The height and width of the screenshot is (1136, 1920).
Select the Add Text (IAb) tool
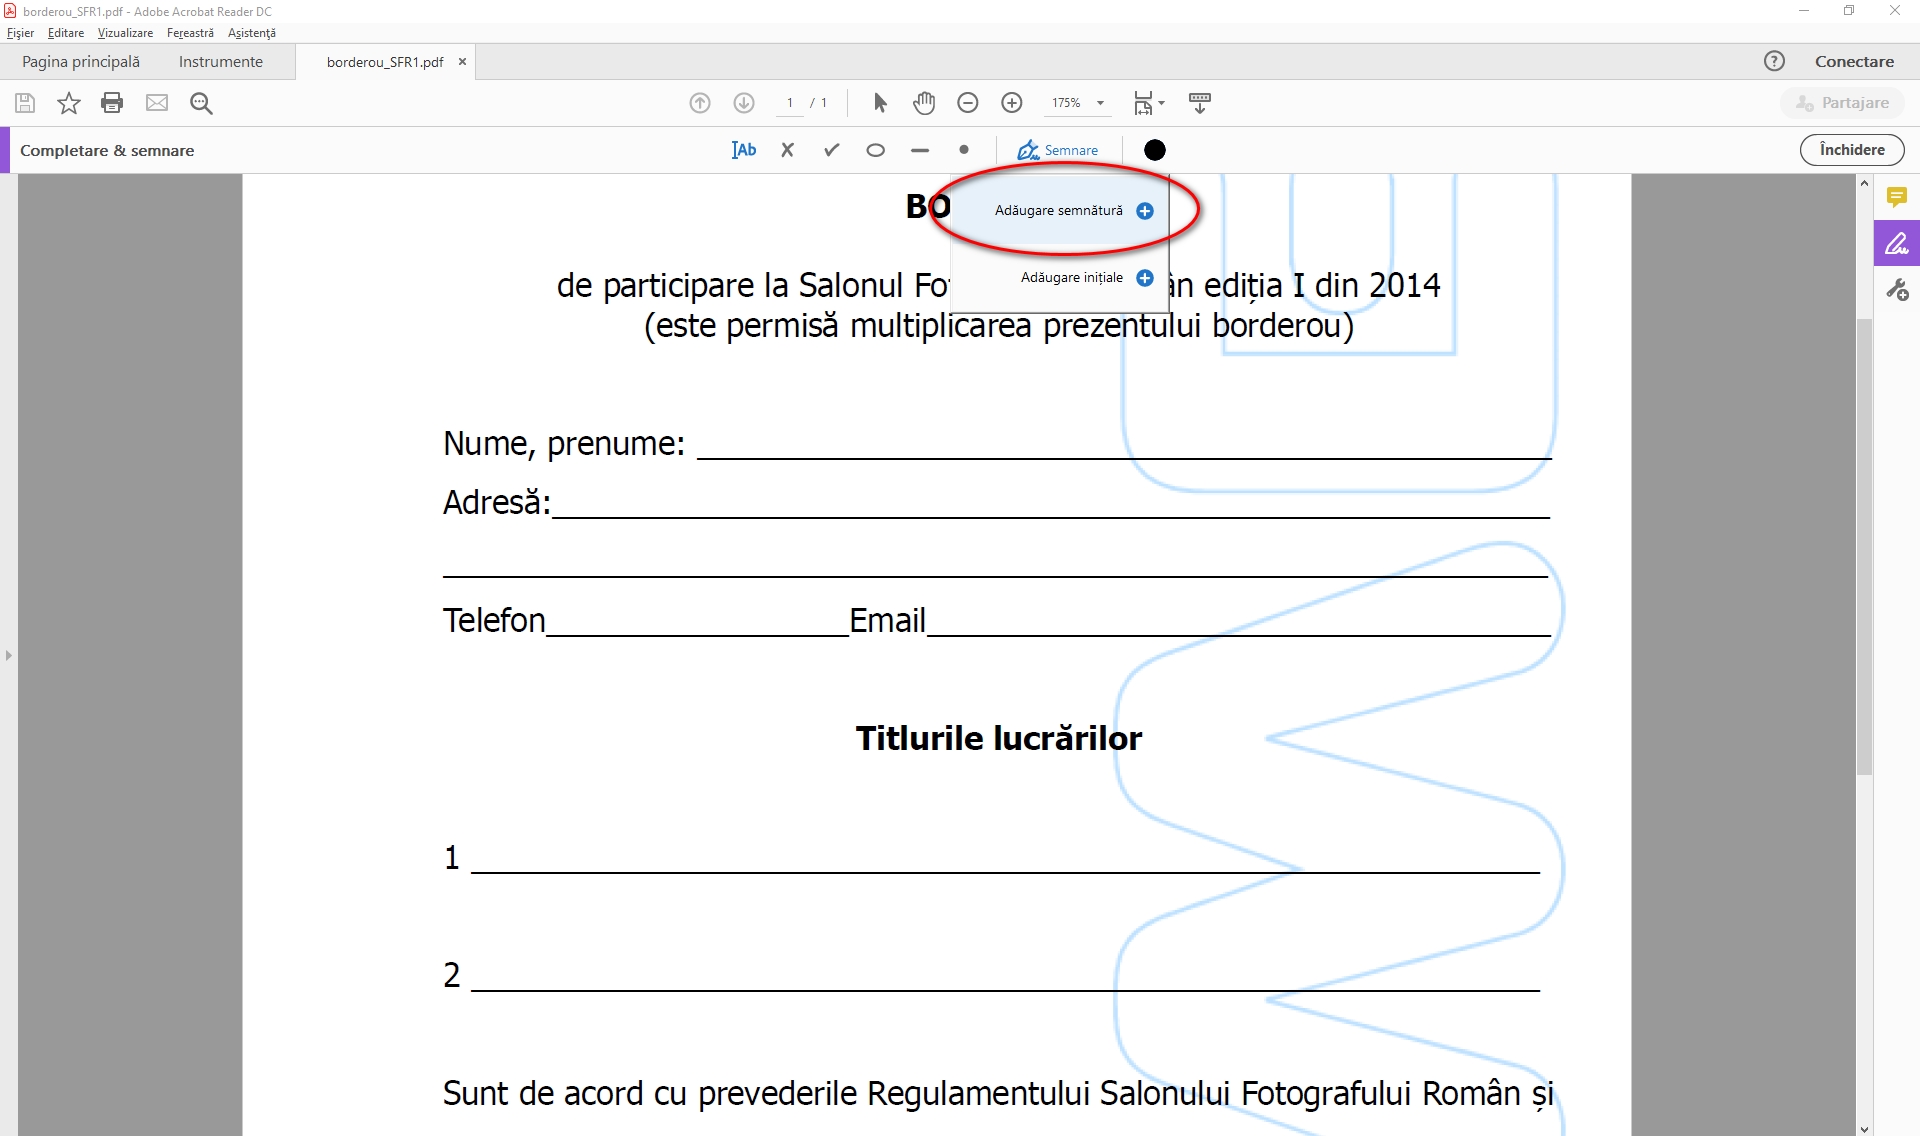744,150
